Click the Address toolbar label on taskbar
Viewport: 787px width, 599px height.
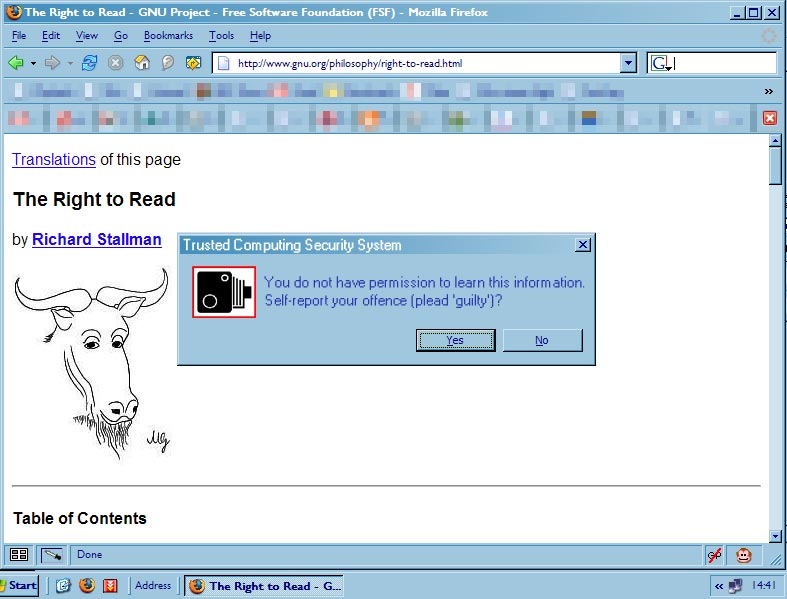[153, 585]
